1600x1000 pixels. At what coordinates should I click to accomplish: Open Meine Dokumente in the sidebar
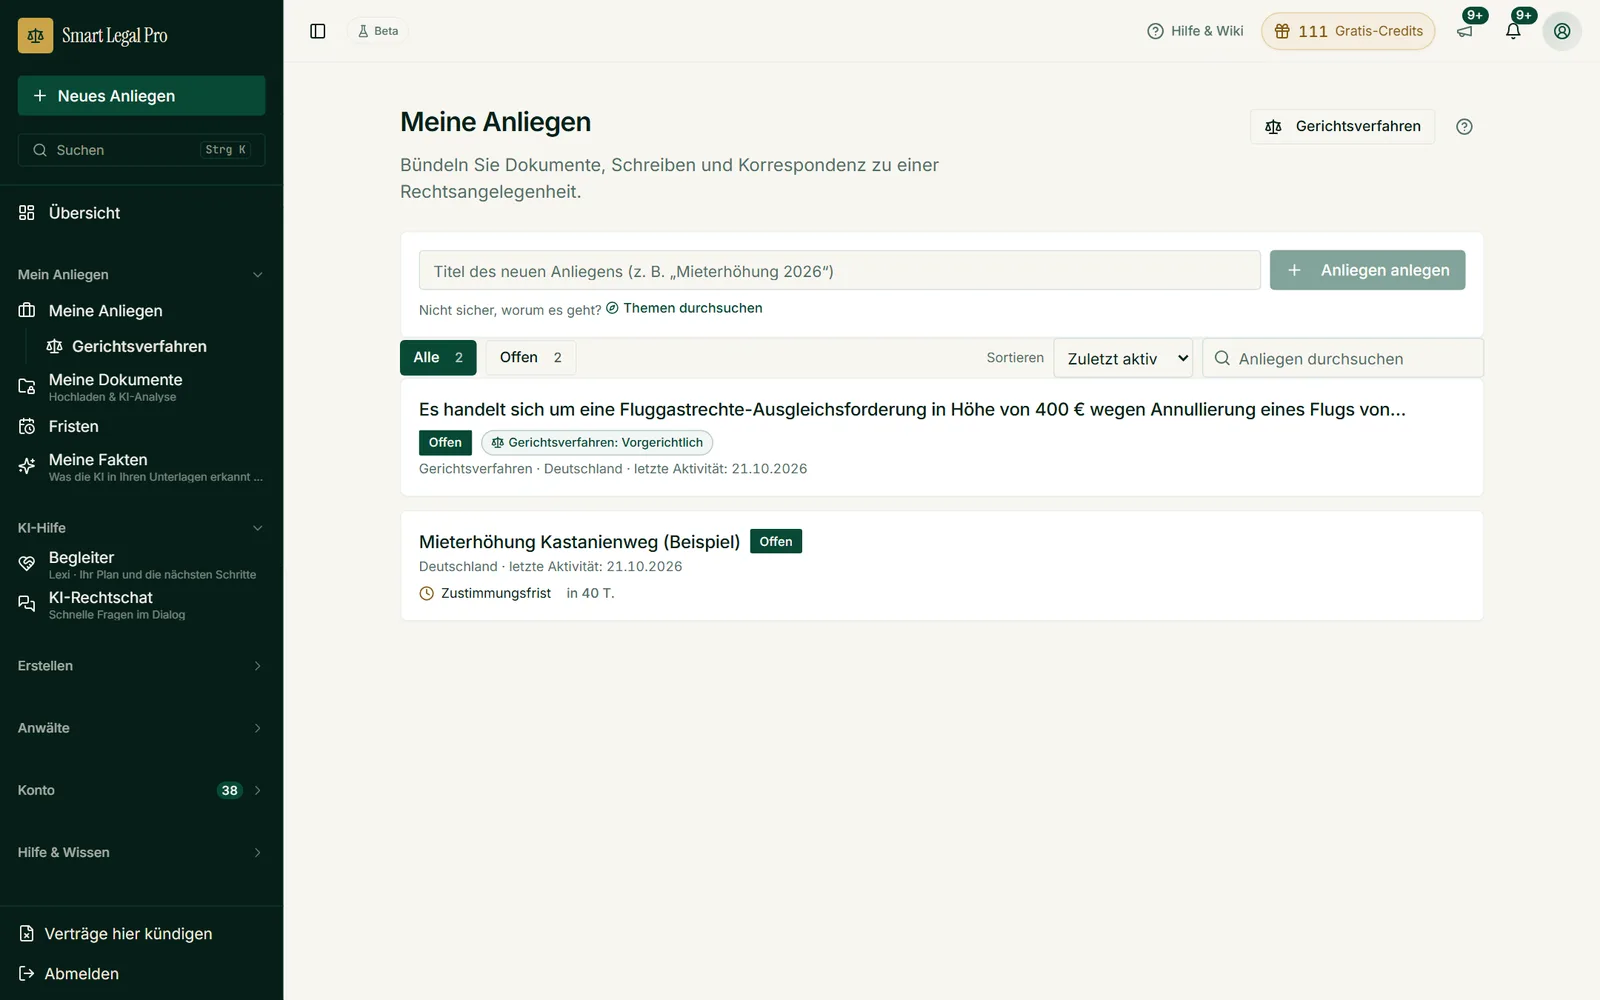click(x=141, y=386)
